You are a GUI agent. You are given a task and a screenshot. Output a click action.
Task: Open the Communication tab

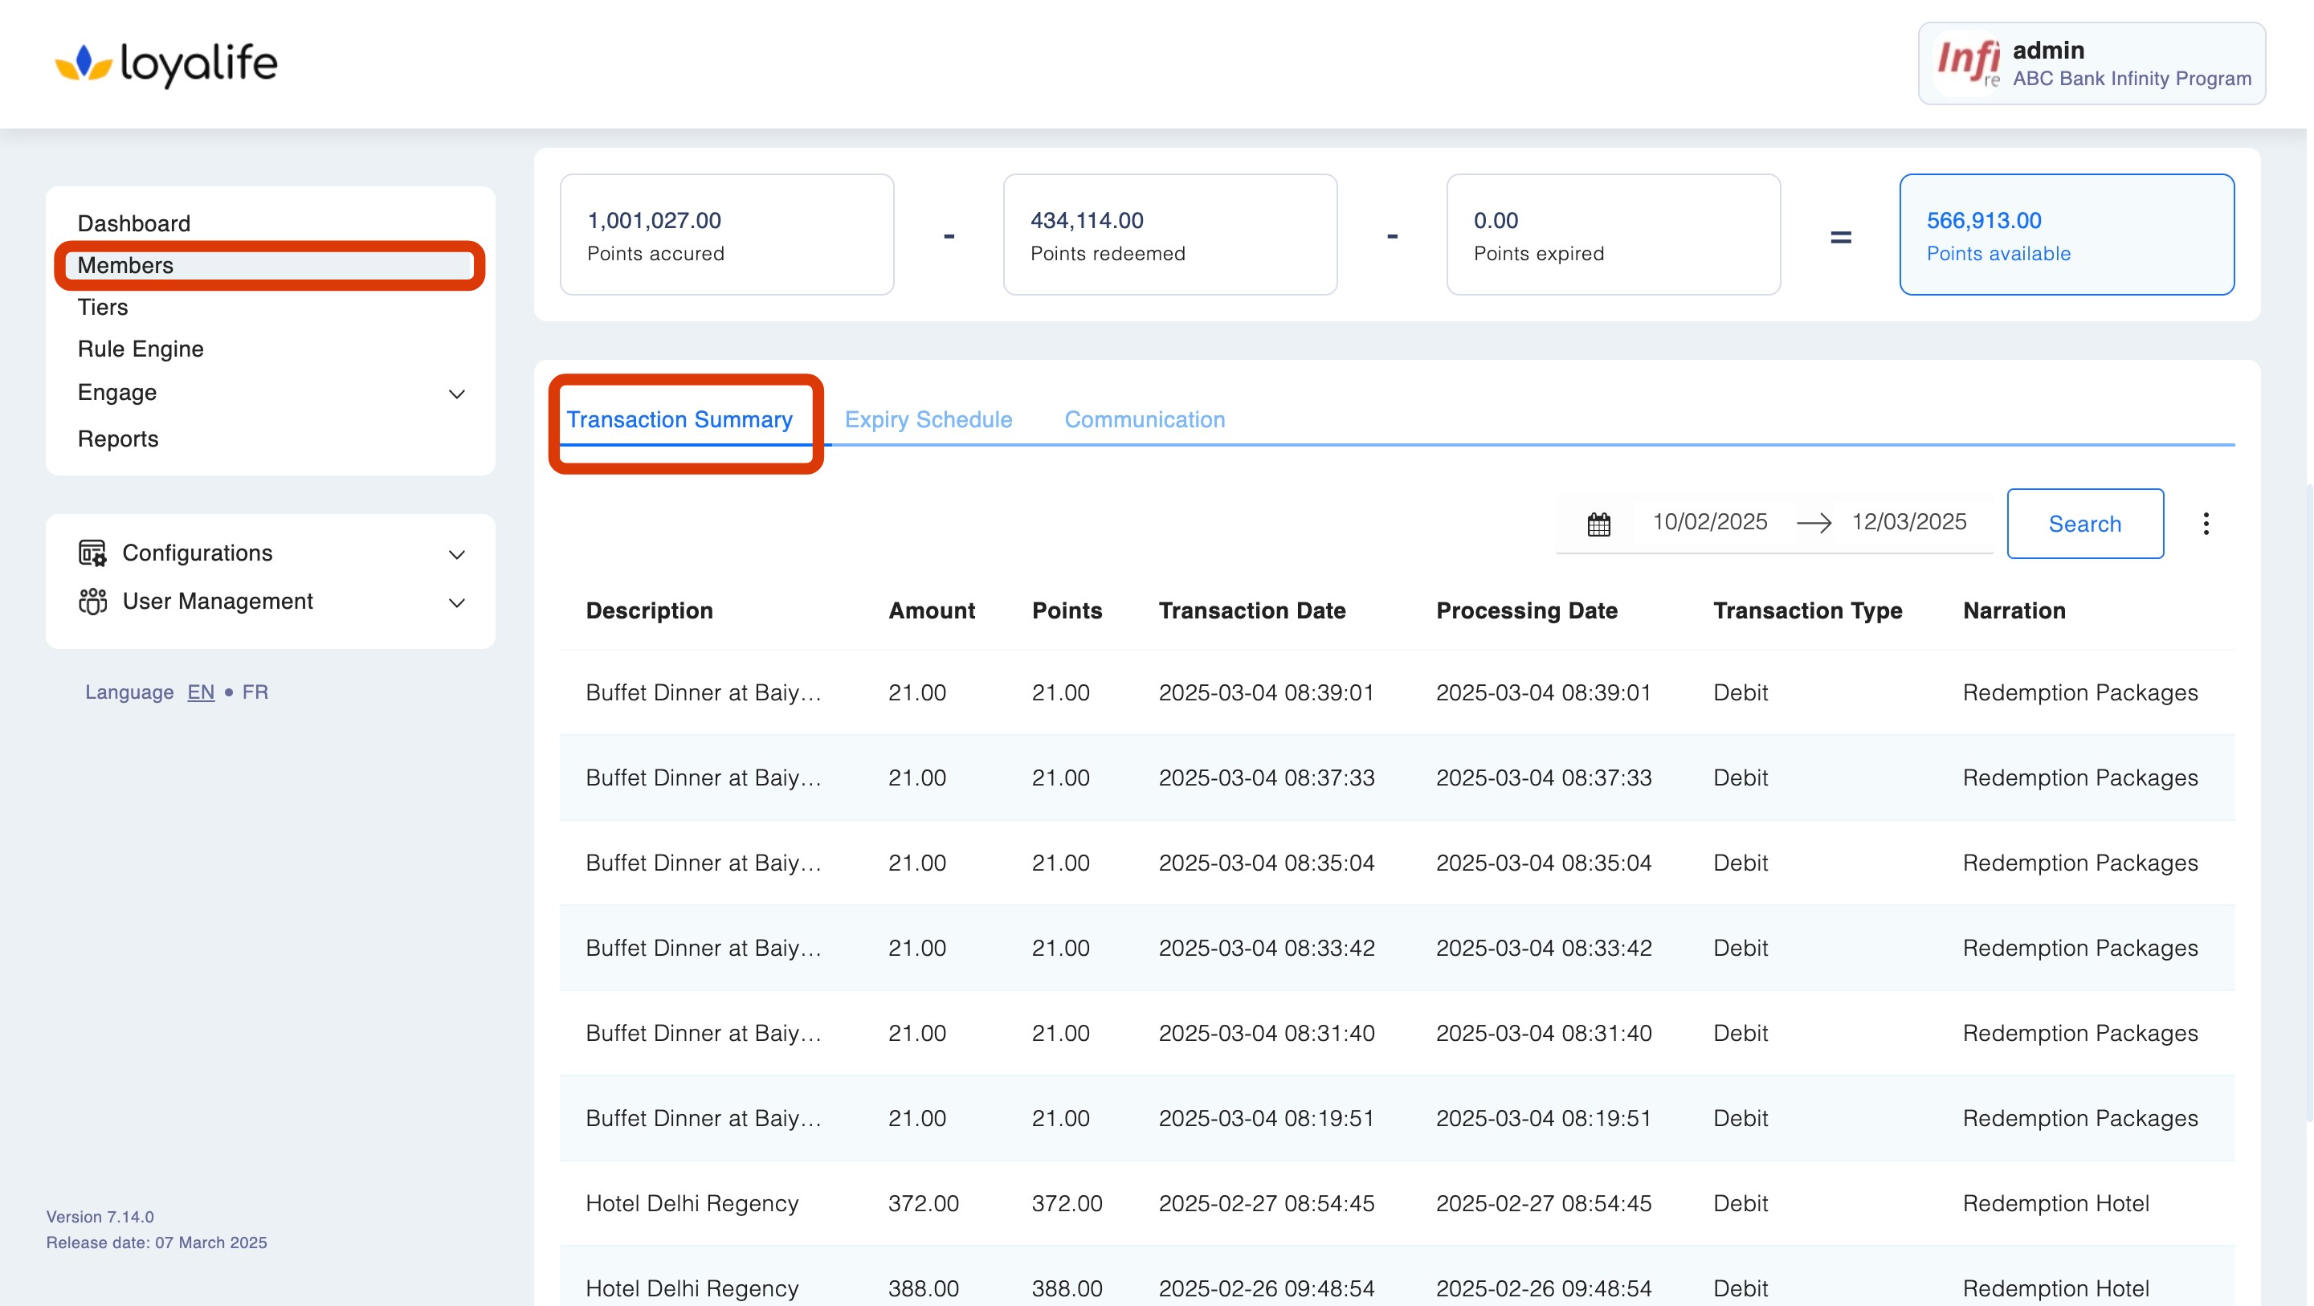pyautogui.click(x=1144, y=419)
